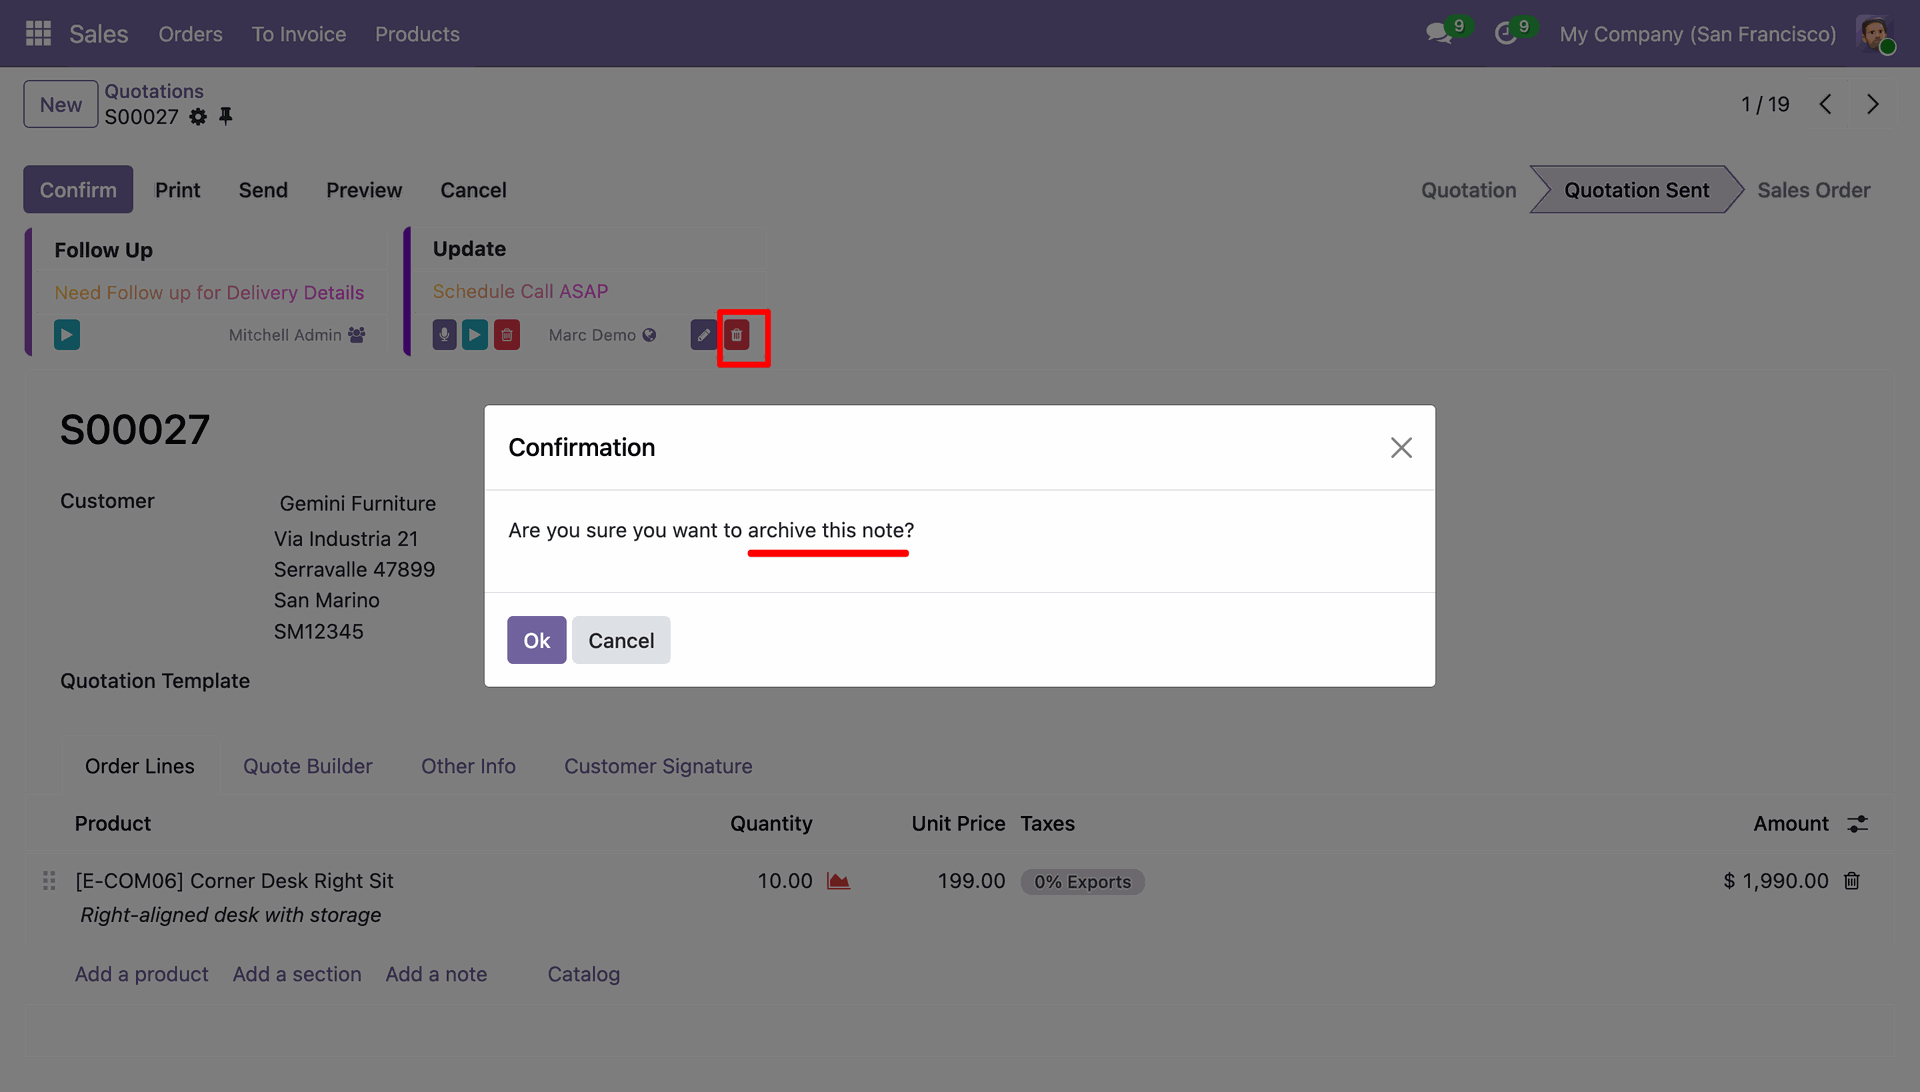
Task: Open the apps grid menu icon
Action: coord(38,34)
